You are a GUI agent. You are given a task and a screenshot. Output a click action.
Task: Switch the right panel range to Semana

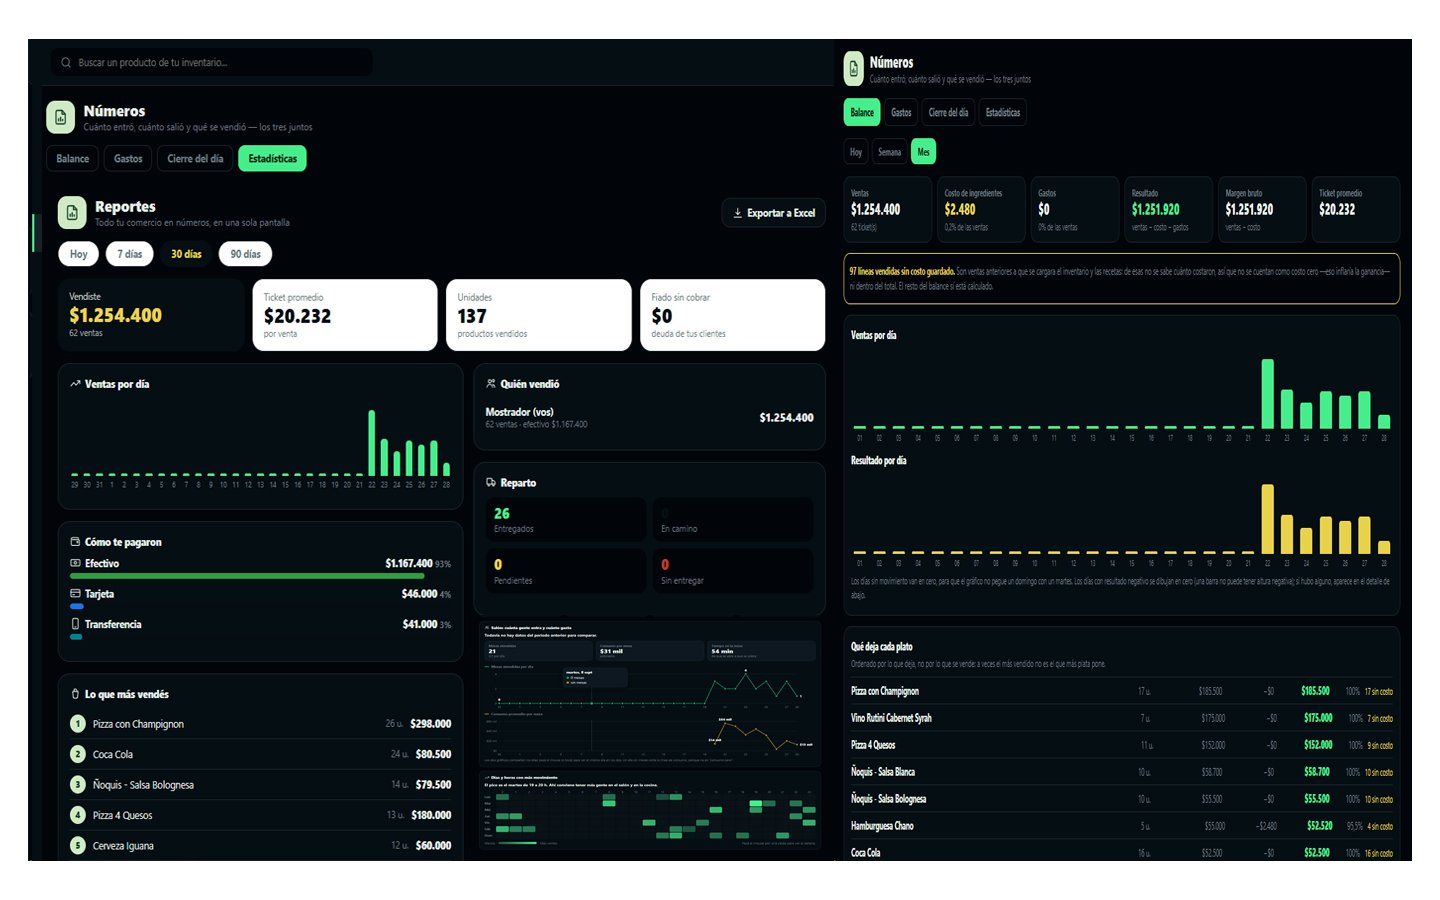[x=889, y=152]
